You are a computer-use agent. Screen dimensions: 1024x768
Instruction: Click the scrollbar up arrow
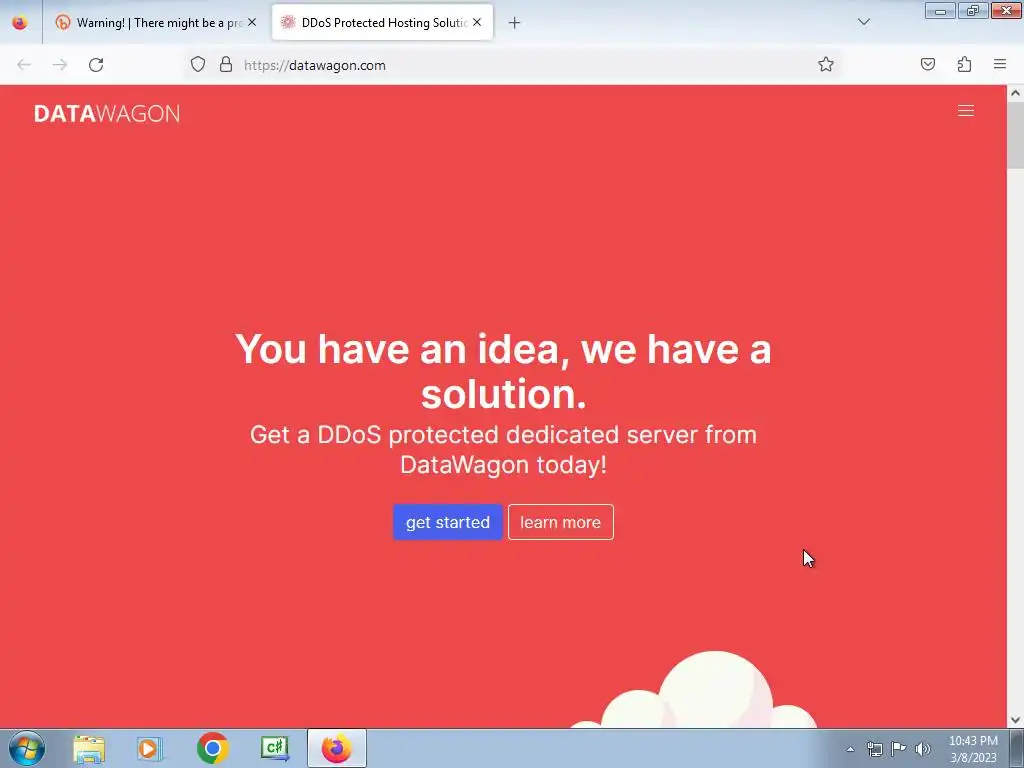tap(1015, 93)
